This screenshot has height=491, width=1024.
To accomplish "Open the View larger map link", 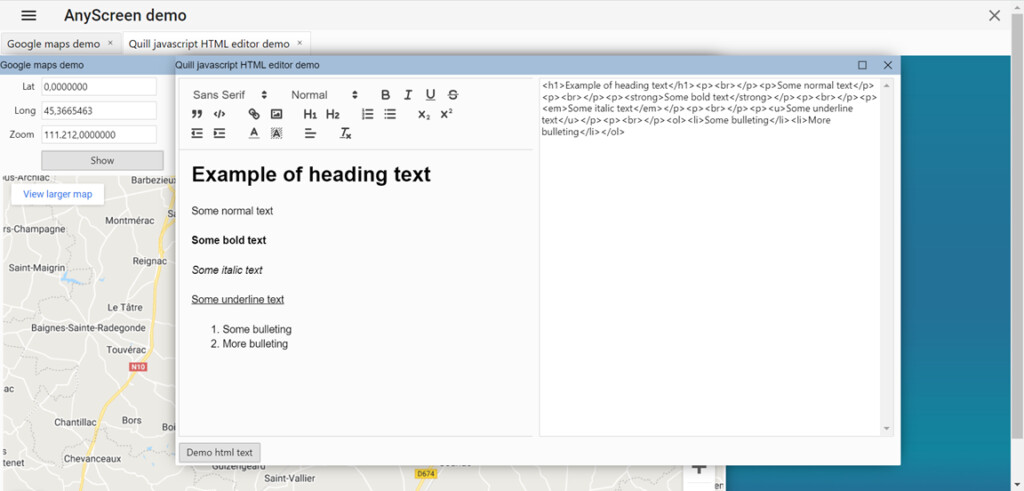I will [x=57, y=194].
